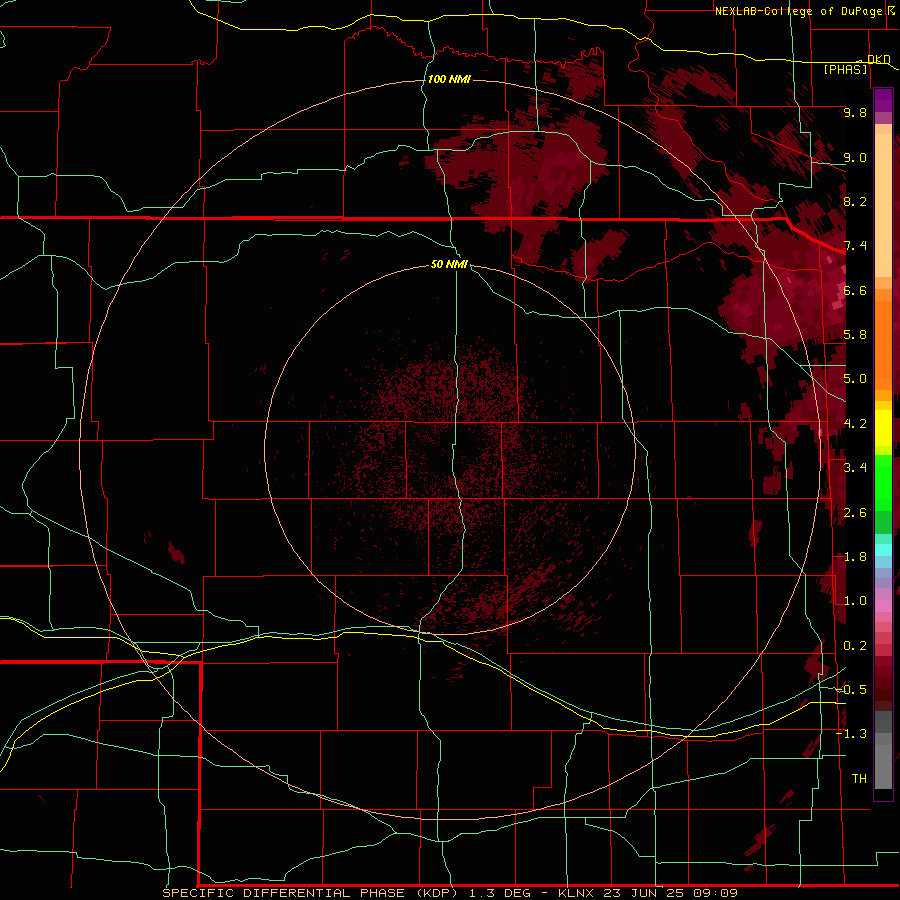The height and width of the screenshot is (900, 900).
Task: Pick the gray color band near TH
Action: pos(883,766)
